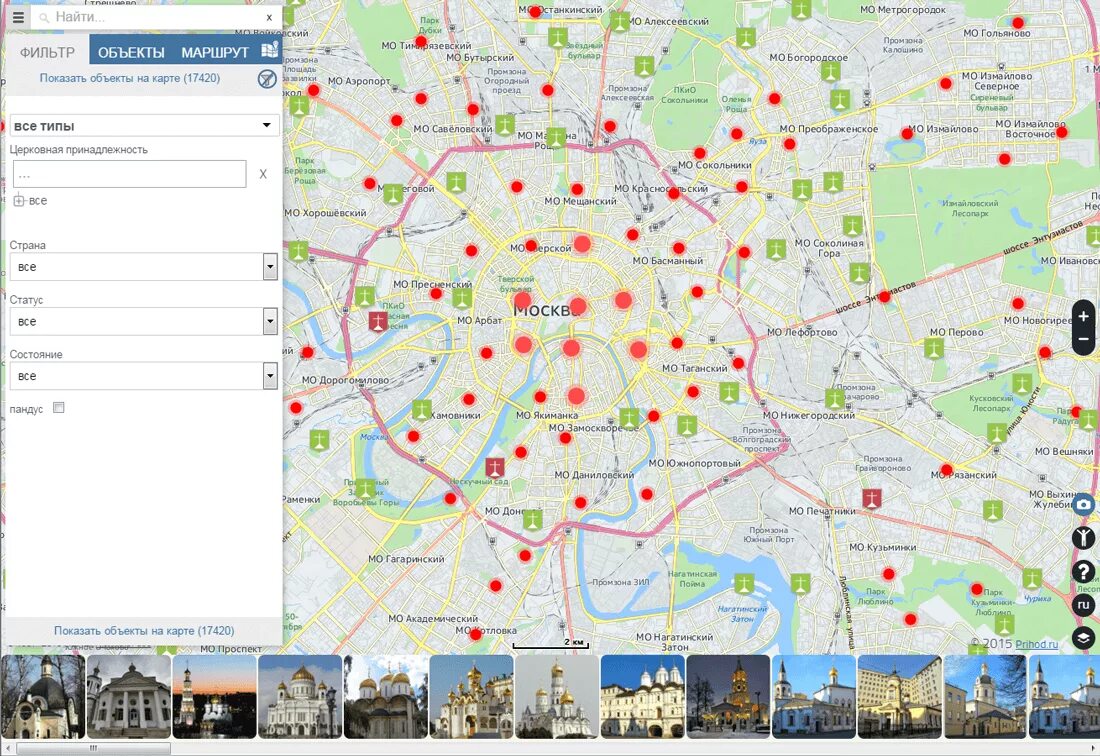Open the Состояние dropdown
The height and width of the screenshot is (756, 1100).
pos(145,376)
